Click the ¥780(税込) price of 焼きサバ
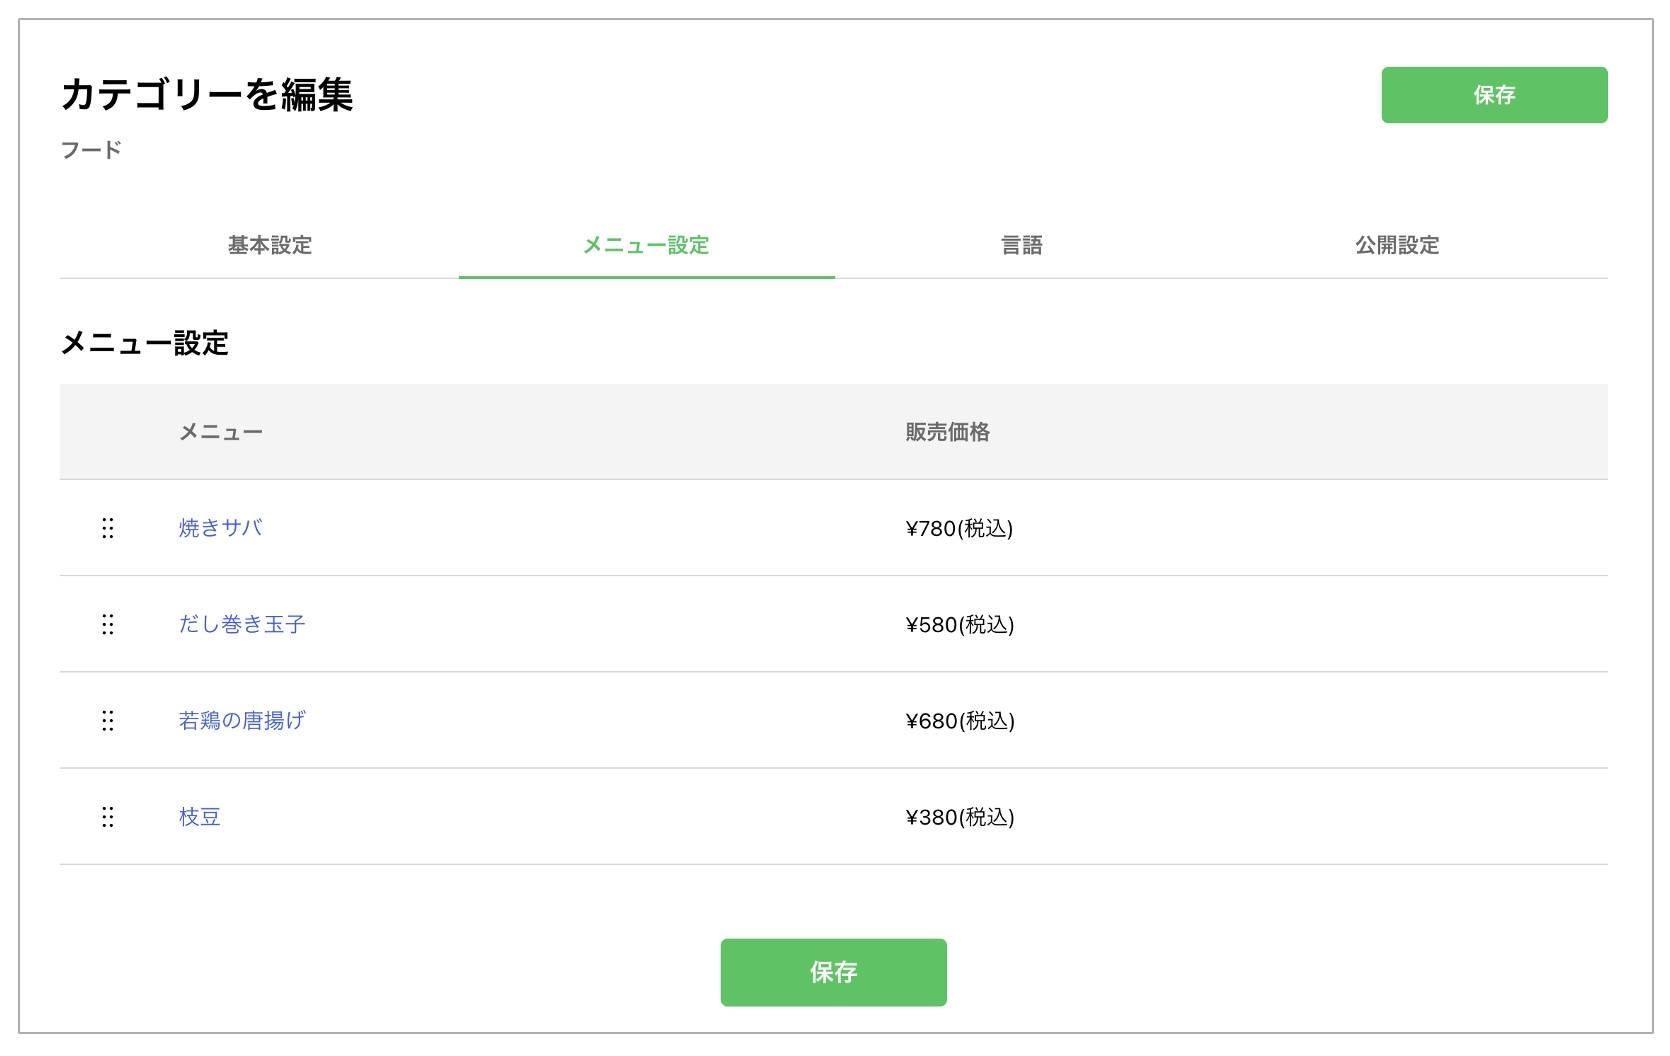1670x1056 pixels. (960, 529)
